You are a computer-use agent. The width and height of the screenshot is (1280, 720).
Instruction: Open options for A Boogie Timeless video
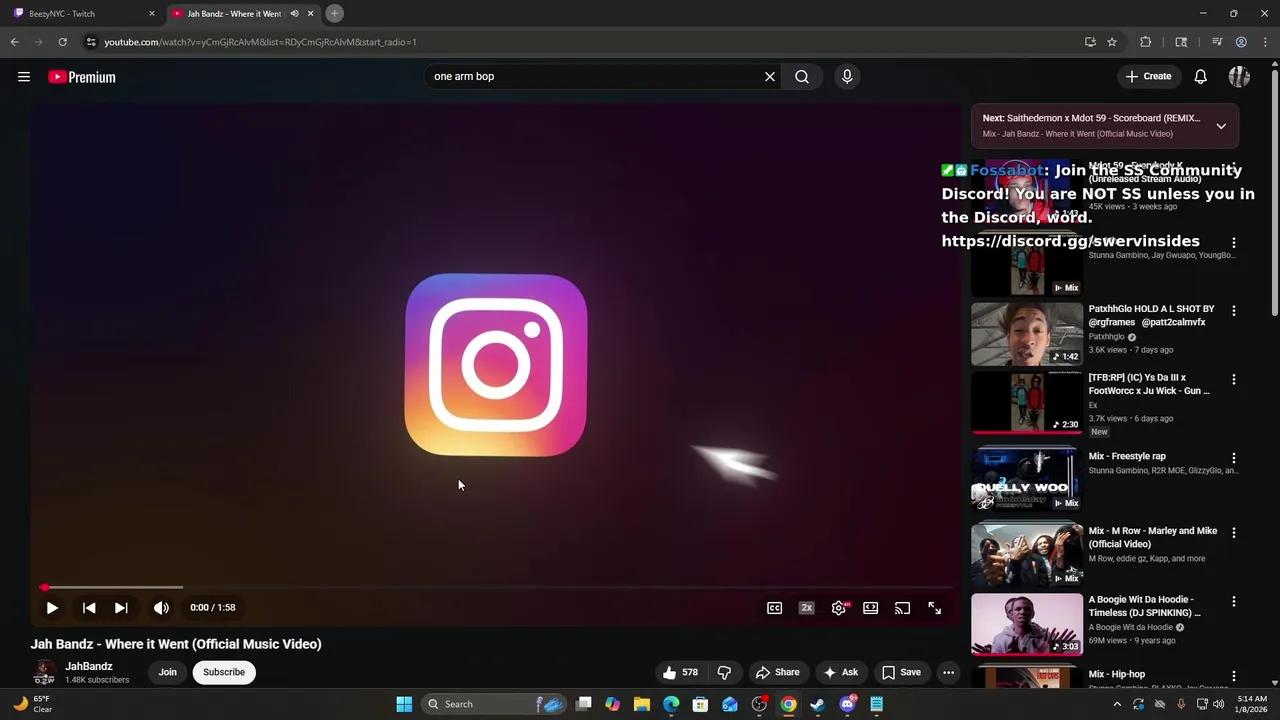click(x=1233, y=602)
